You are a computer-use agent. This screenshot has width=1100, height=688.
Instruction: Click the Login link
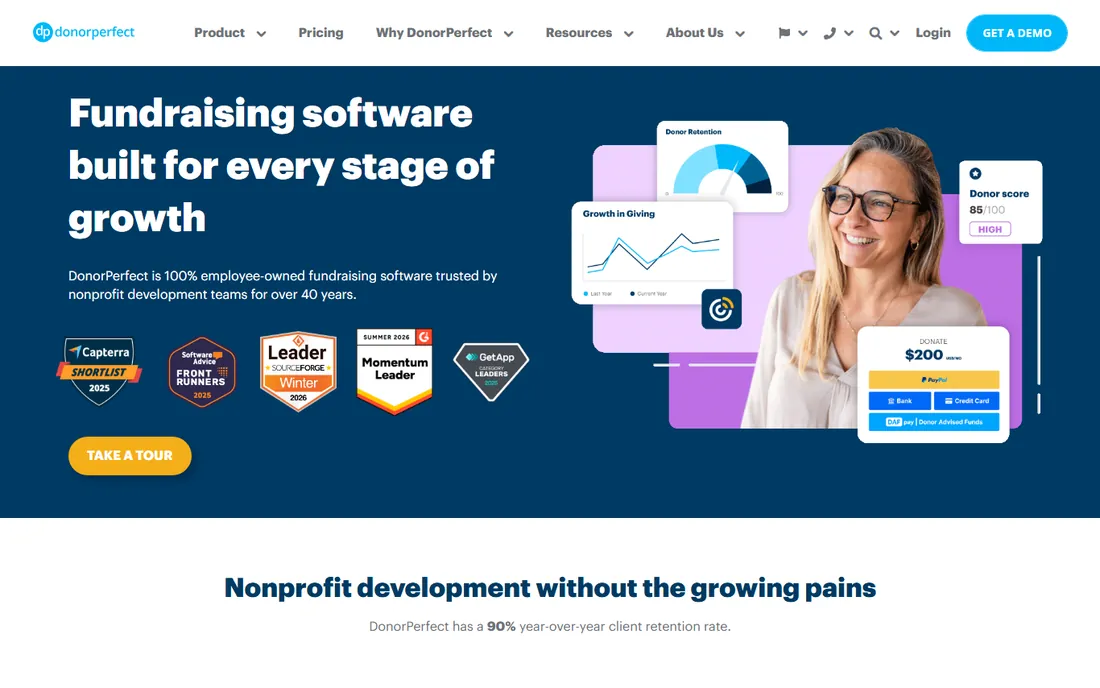click(933, 33)
